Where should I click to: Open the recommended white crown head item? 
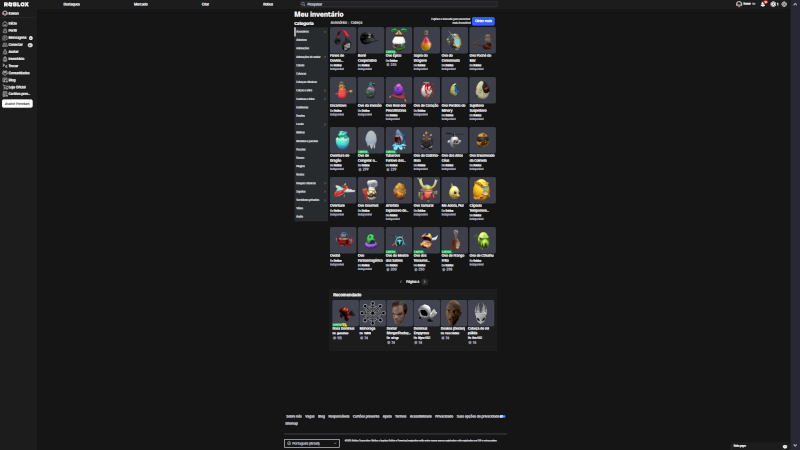pyautogui.click(x=481, y=313)
